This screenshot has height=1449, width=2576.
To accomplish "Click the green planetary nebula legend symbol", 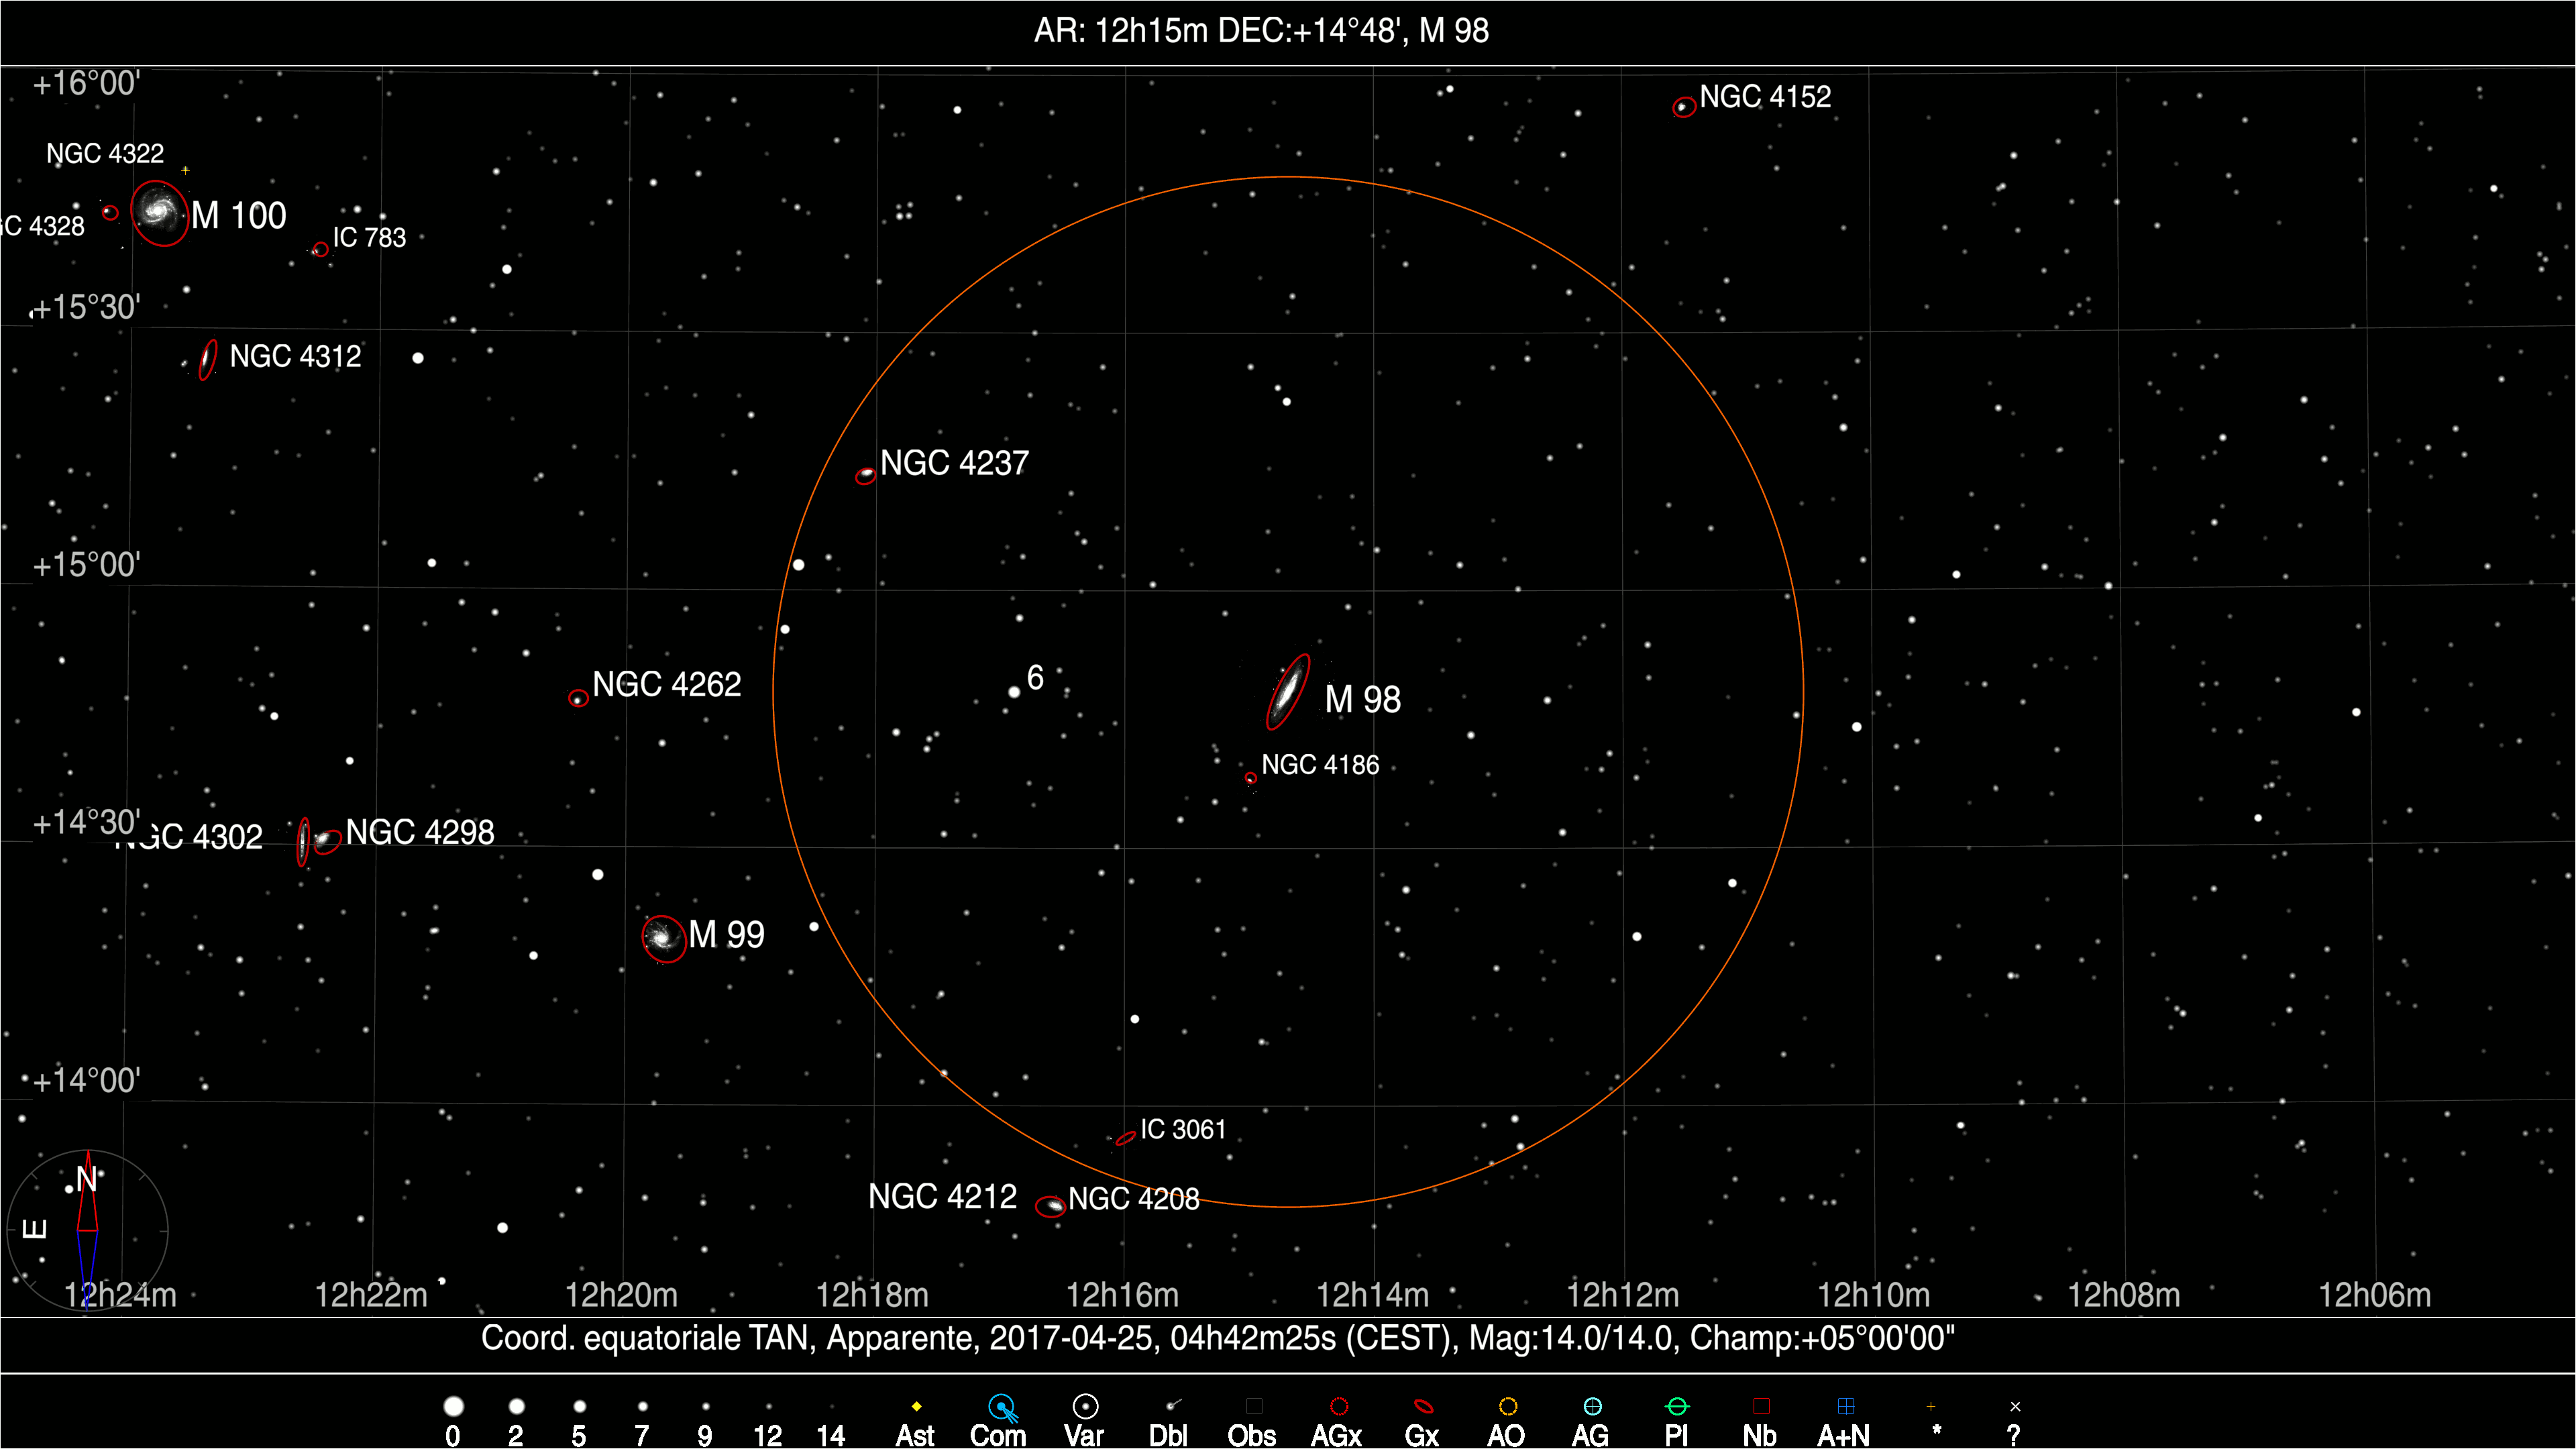I will tap(1677, 1406).
